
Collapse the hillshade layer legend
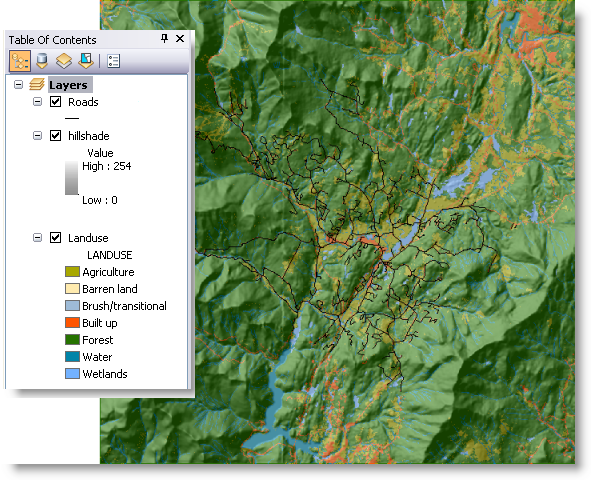point(37,136)
